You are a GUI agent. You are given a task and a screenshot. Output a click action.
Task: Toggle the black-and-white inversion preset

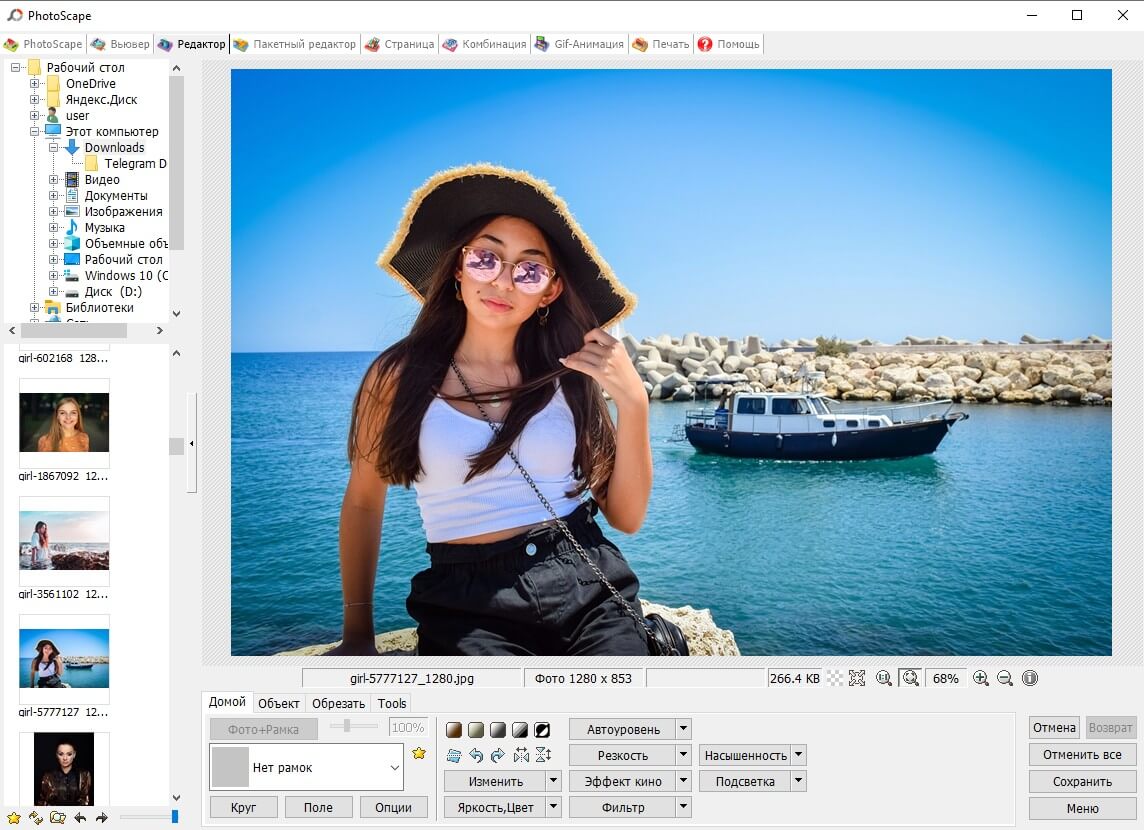[543, 730]
